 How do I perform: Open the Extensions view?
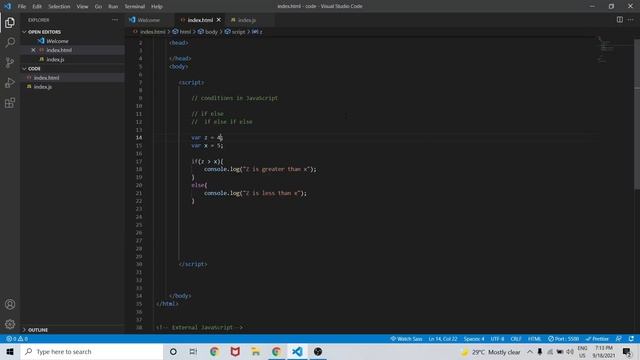[x=10, y=102]
